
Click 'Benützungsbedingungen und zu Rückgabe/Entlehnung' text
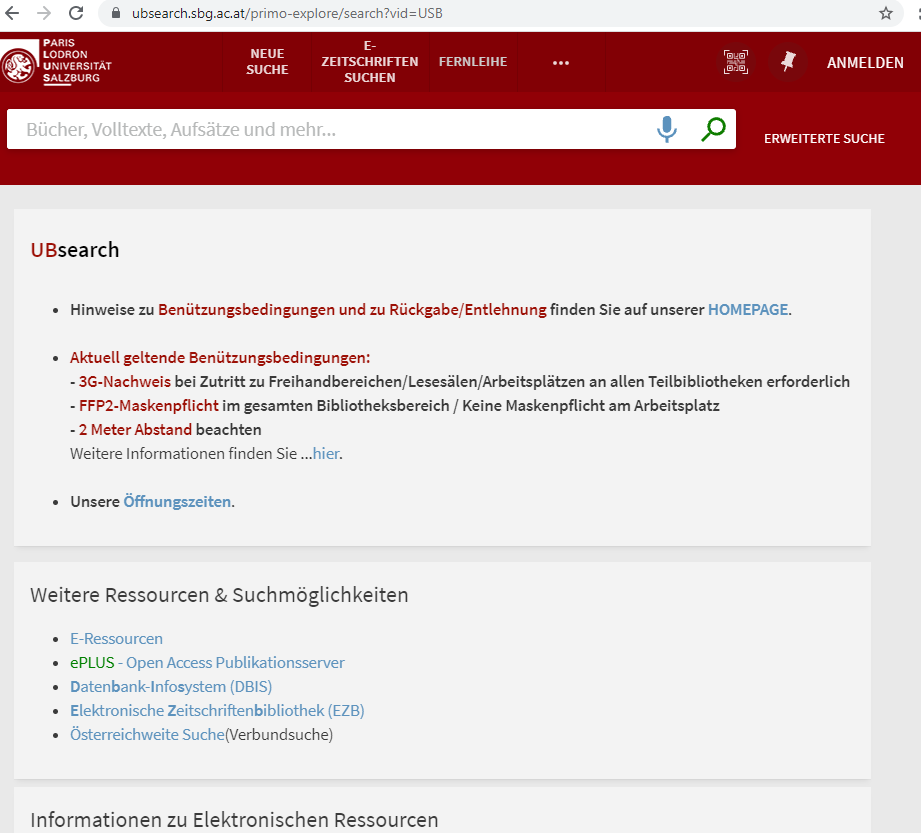(352, 310)
